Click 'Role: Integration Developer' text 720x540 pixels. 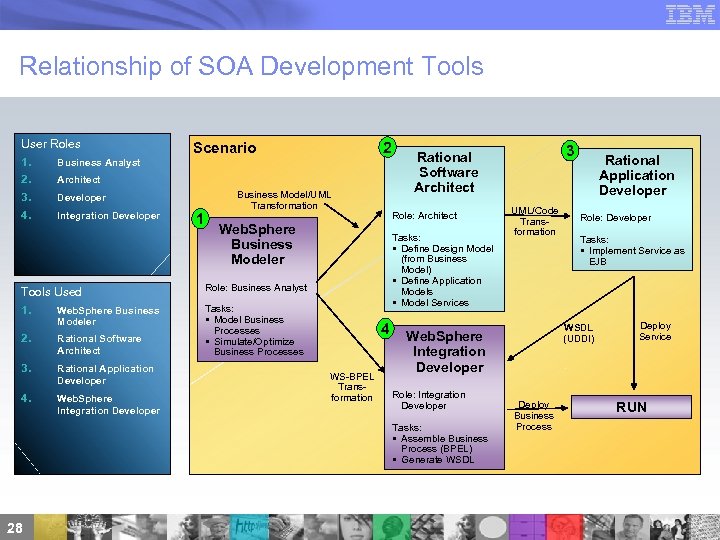coord(428,400)
